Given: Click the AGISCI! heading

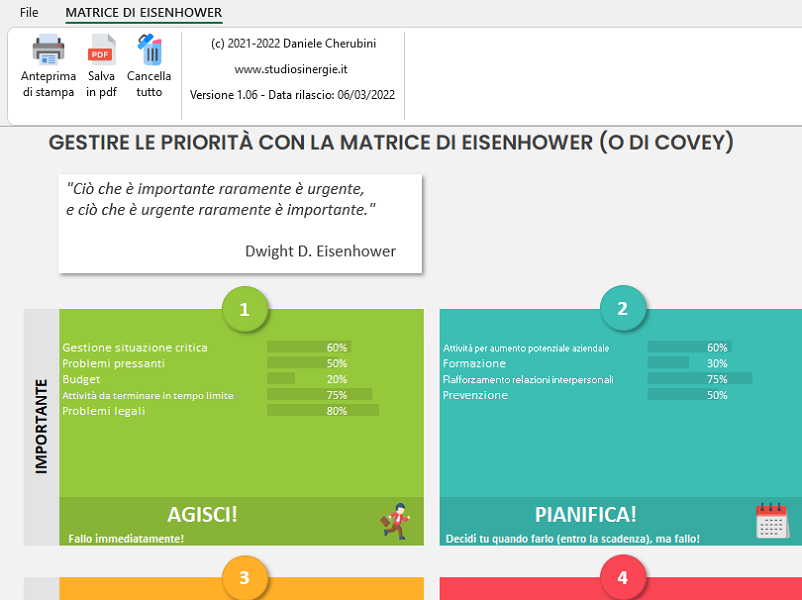Looking at the screenshot, I should pyautogui.click(x=203, y=515).
